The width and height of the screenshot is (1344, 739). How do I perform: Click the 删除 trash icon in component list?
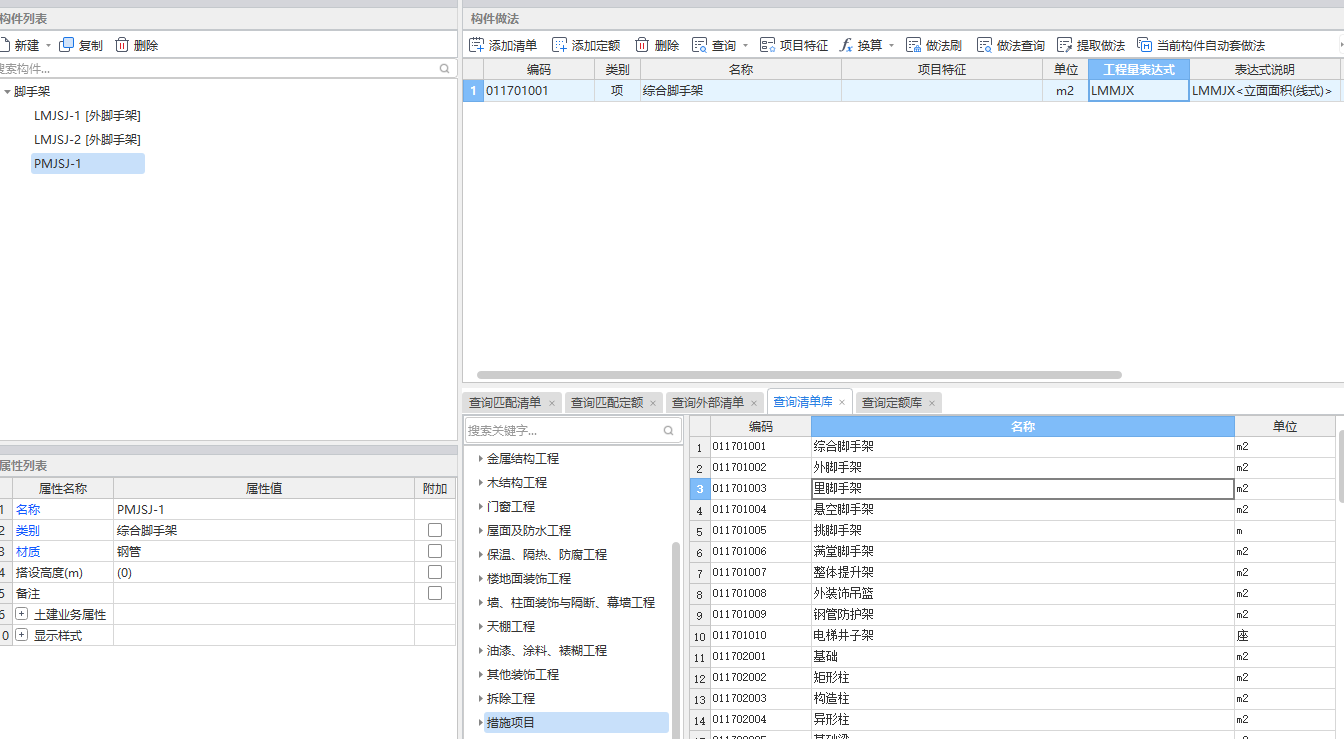click(122, 45)
